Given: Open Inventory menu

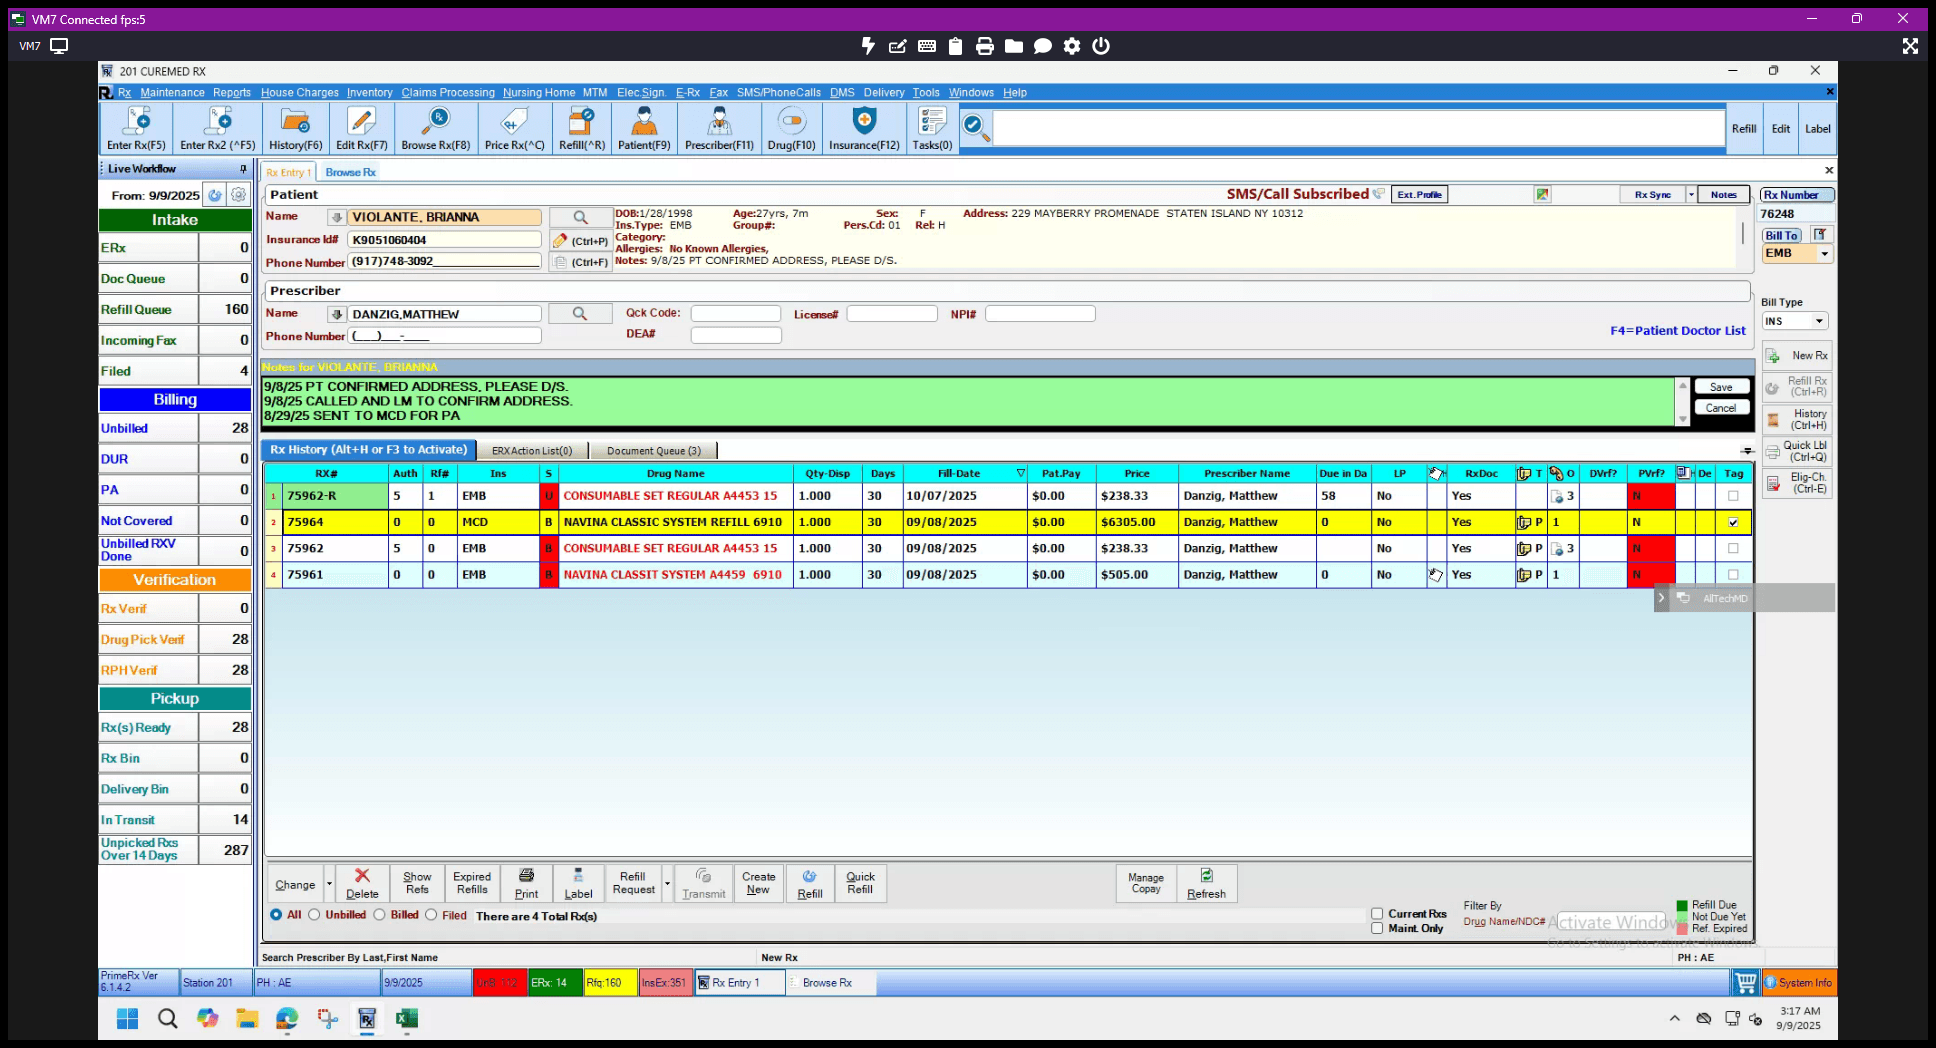Looking at the screenshot, I should click(x=370, y=92).
